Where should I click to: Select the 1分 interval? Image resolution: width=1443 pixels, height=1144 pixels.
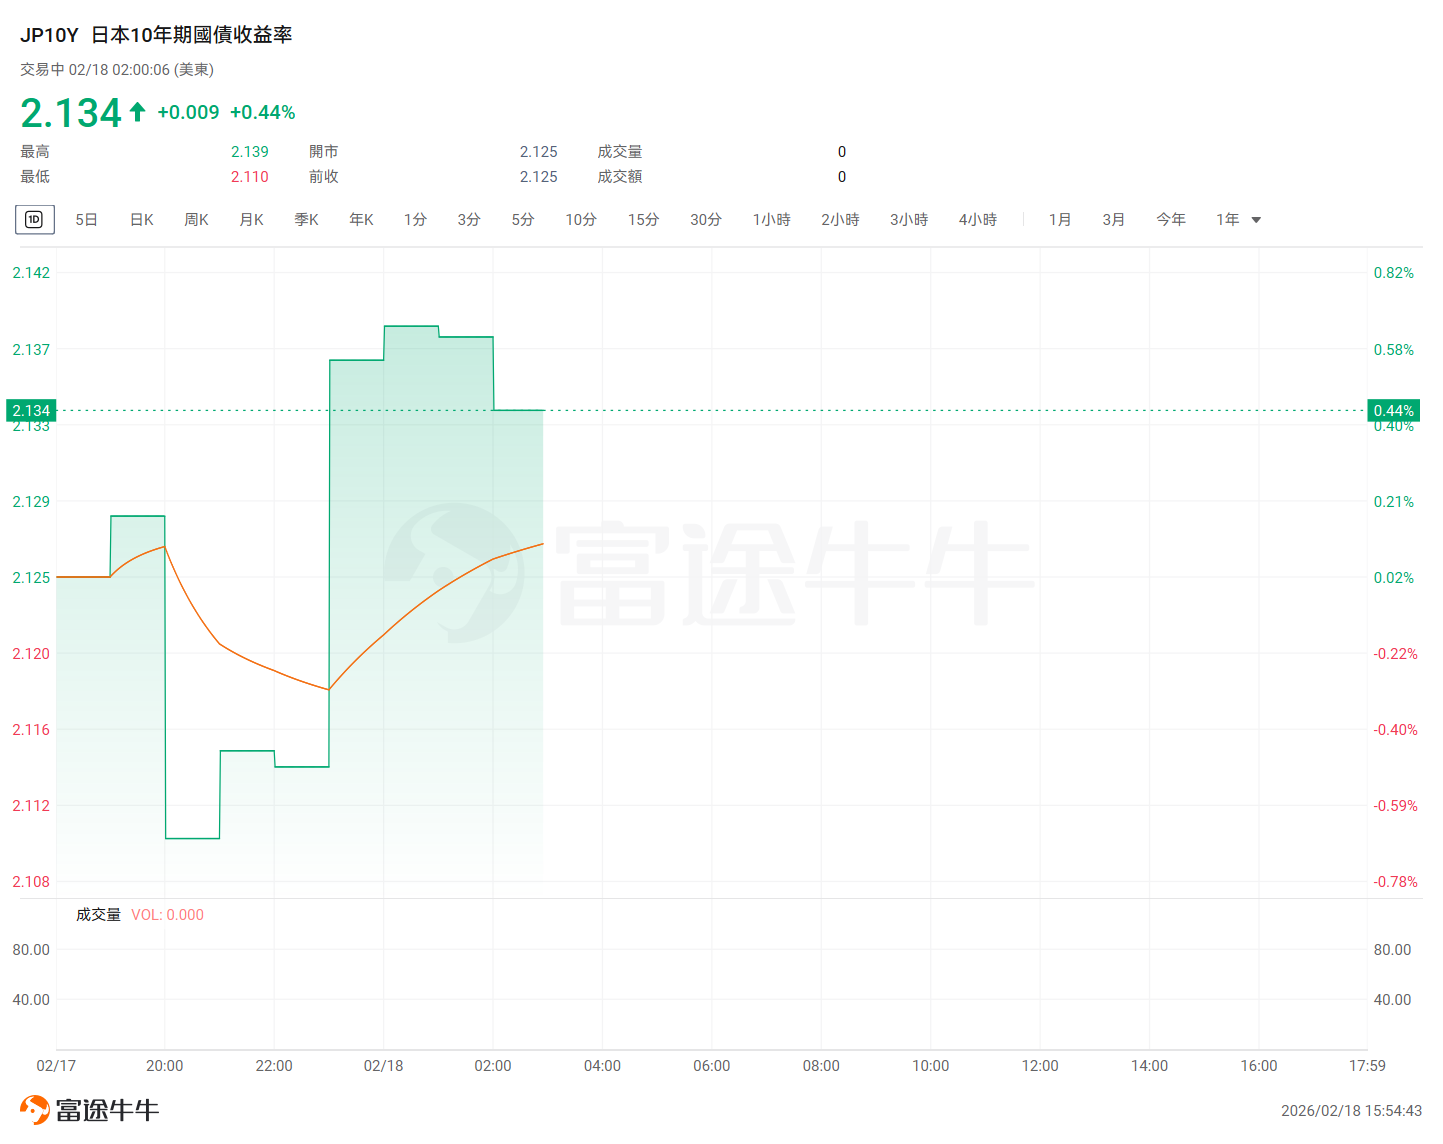point(415,220)
